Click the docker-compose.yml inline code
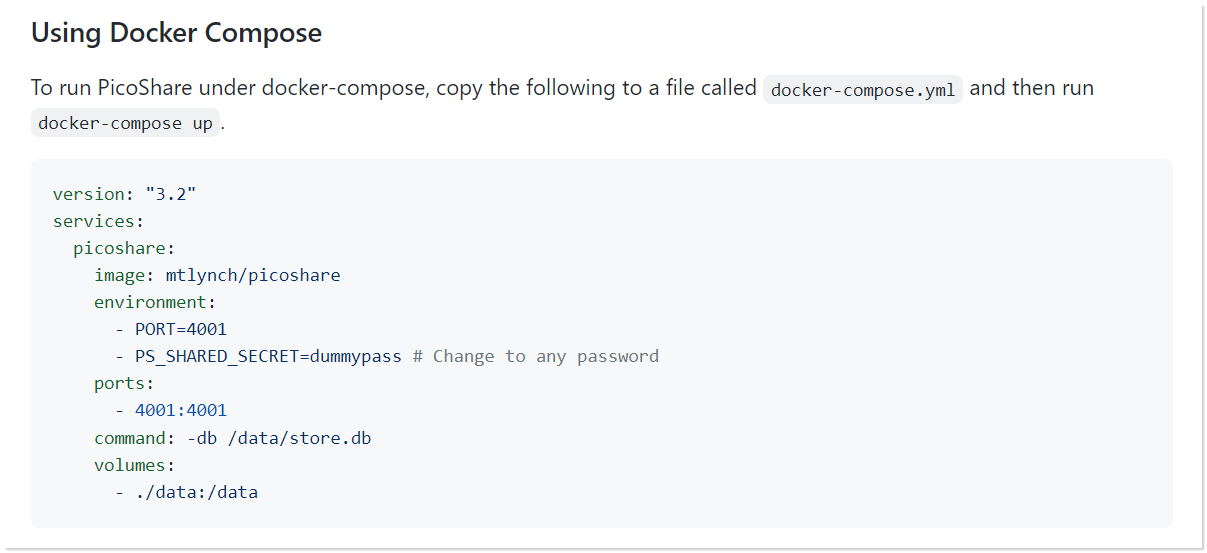1207x553 pixels. 862,90
